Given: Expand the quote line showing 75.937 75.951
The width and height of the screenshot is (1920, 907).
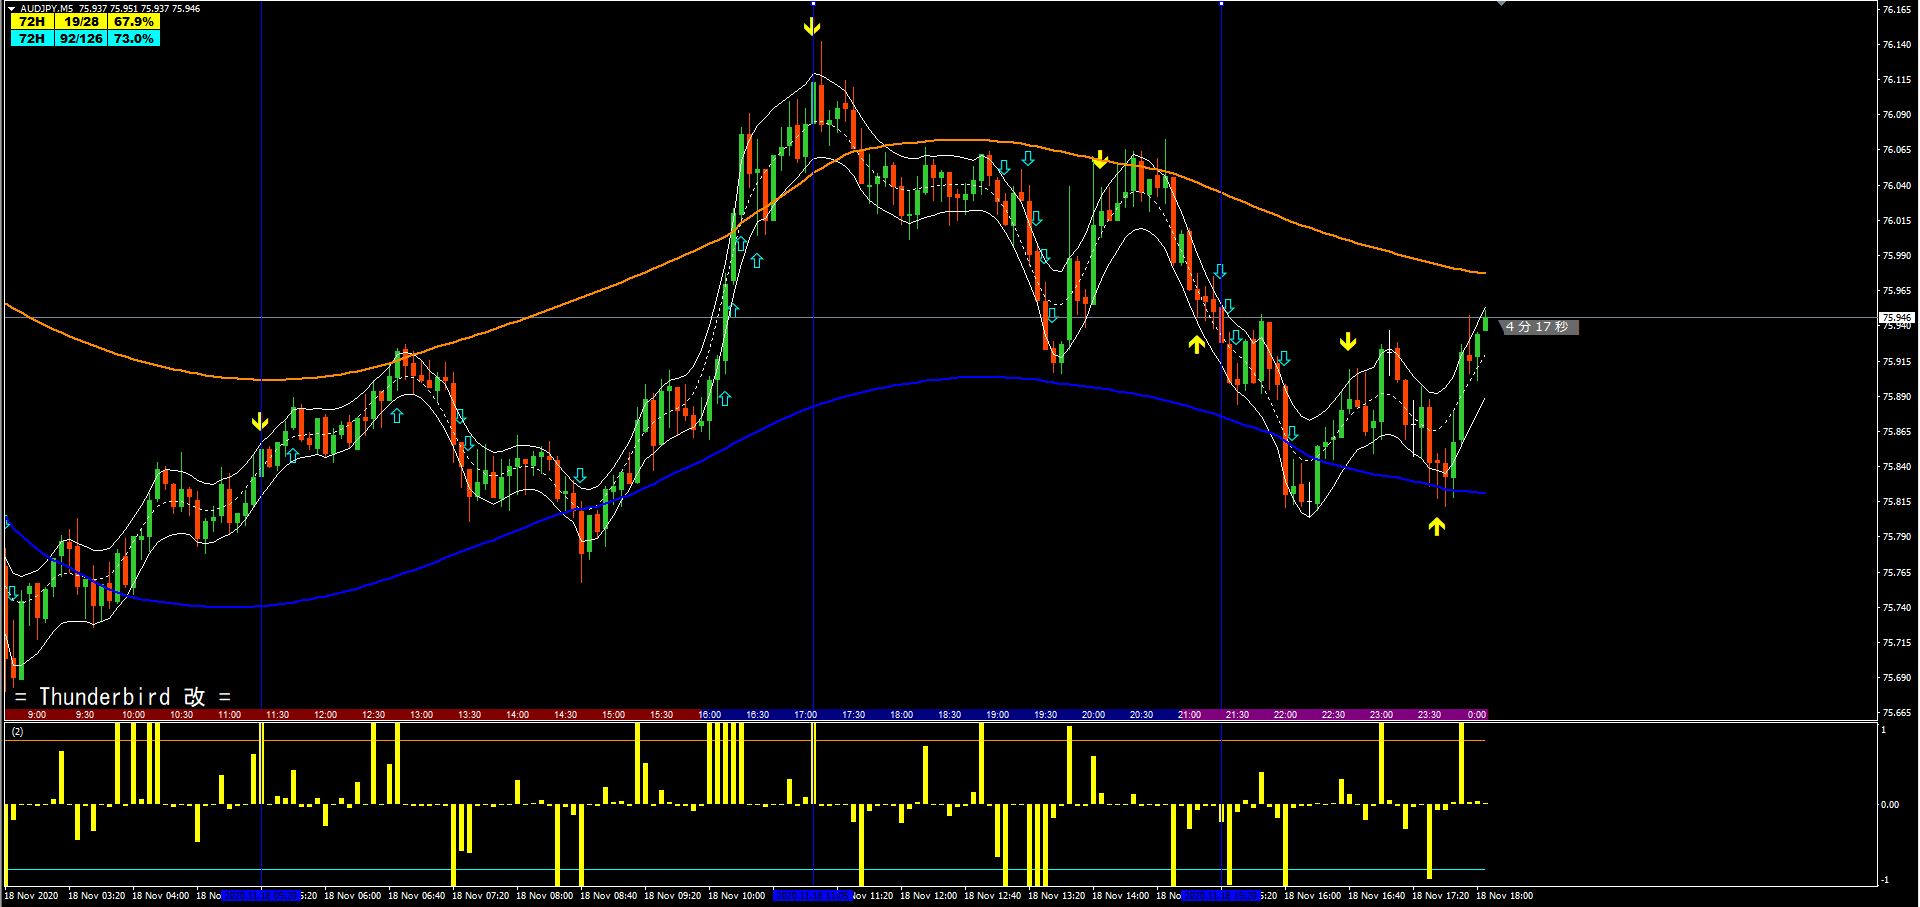Looking at the screenshot, I should (x=105, y=7).
